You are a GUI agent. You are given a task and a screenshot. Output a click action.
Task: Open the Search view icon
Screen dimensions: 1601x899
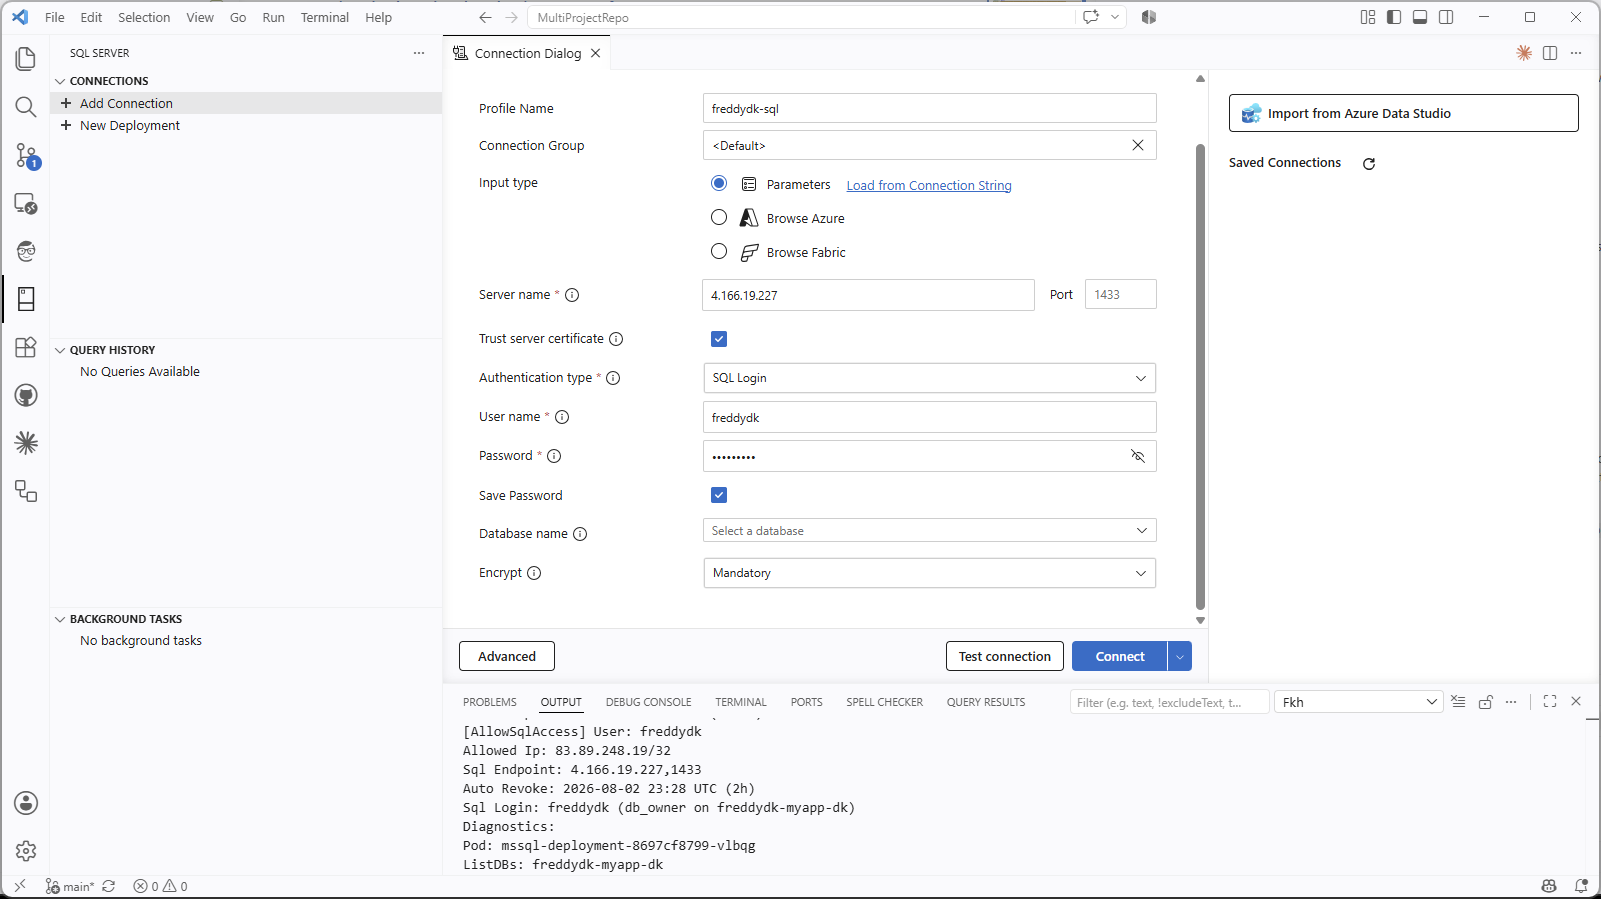click(26, 107)
